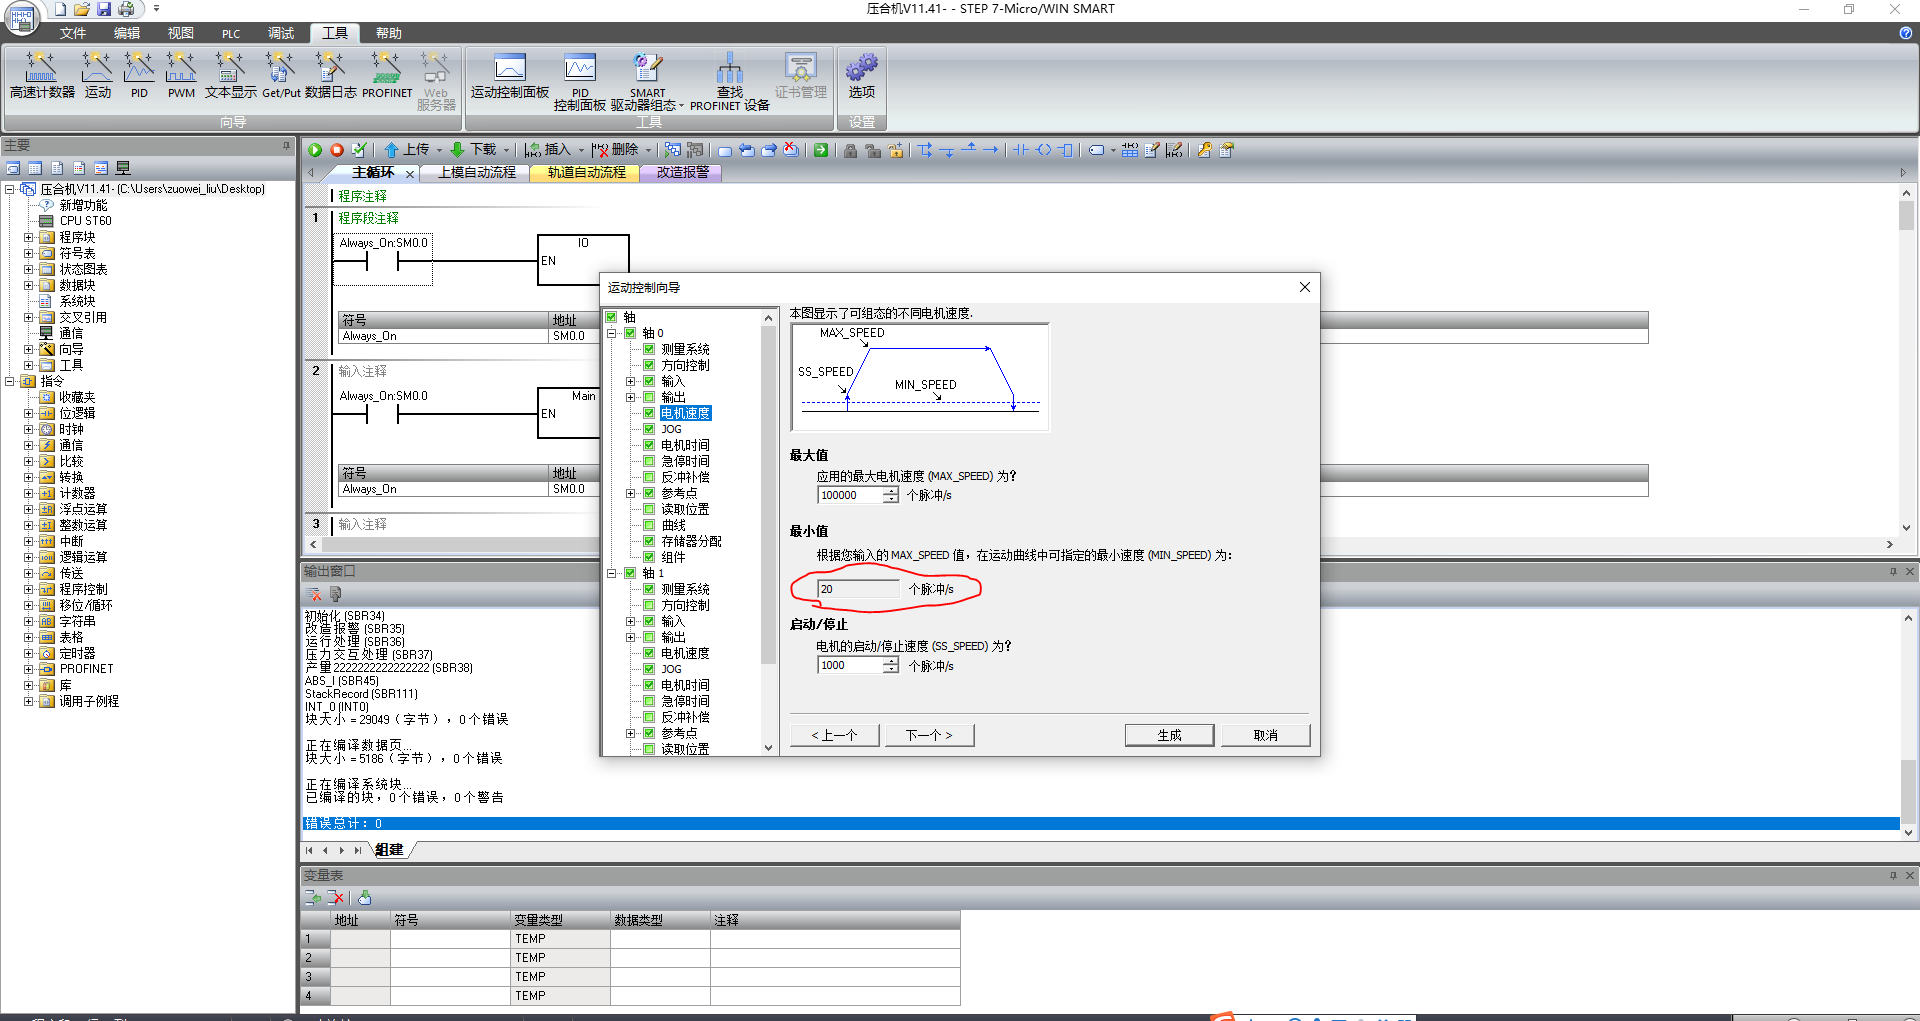Uncheck the JOG checkbox under 轴 0

click(649, 429)
